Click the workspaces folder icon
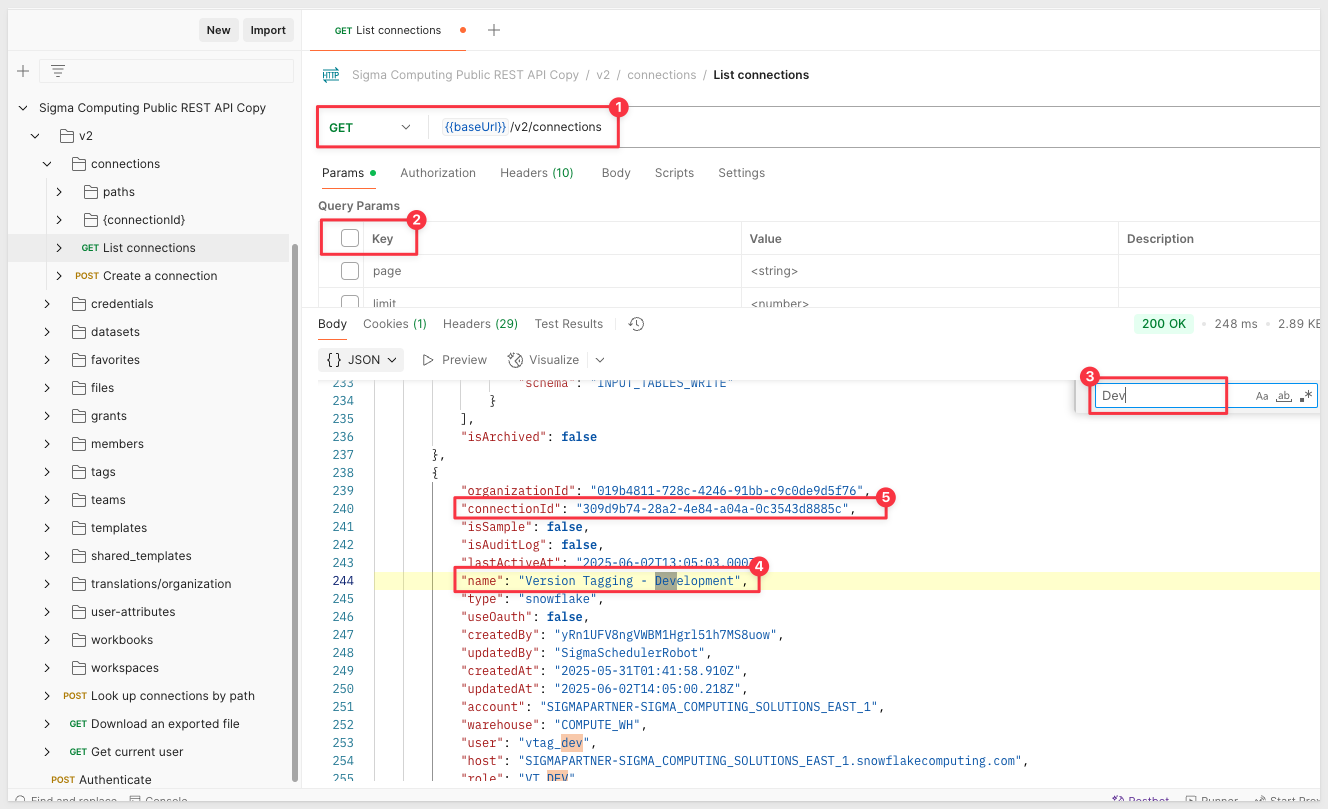Viewport: 1328px width, 809px height. [79, 668]
